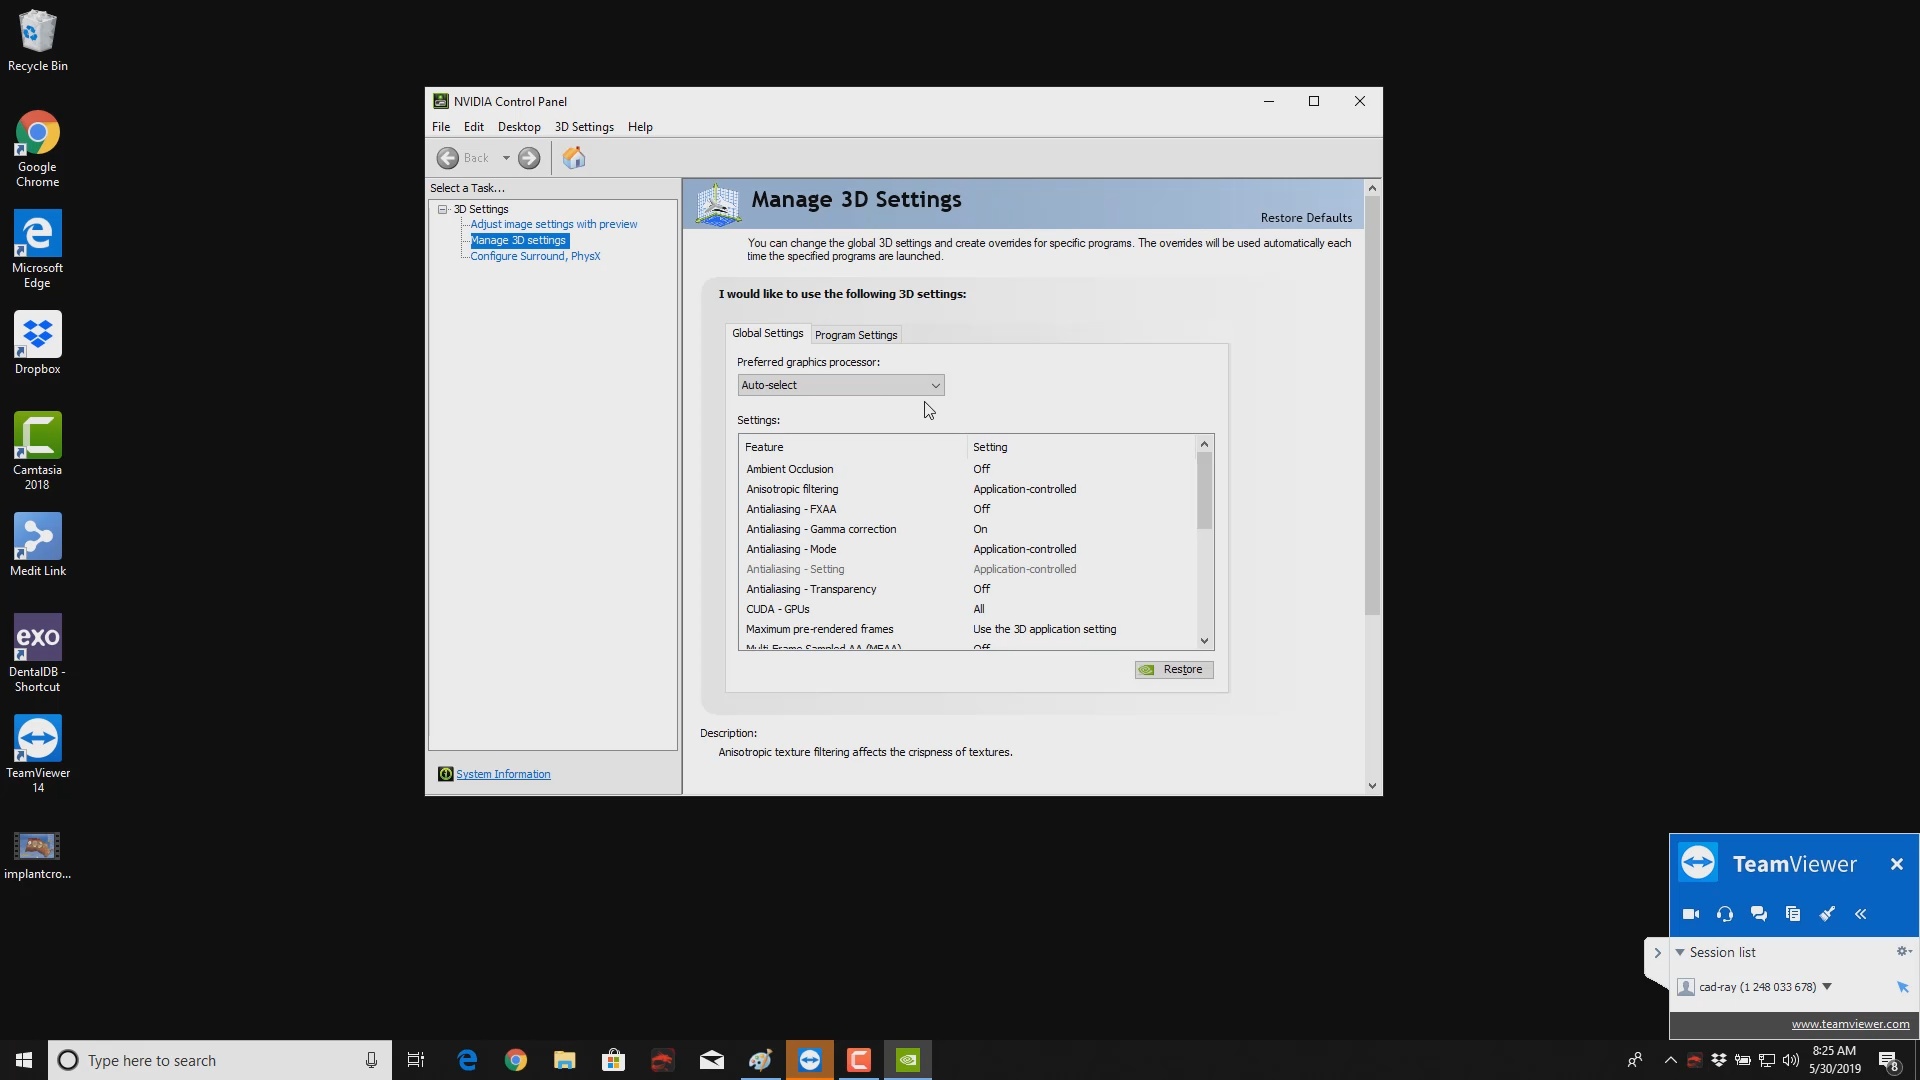Image resolution: width=1920 pixels, height=1080 pixels.
Task: Hide TeamViewer panel with side chevron
Action: 1657,953
